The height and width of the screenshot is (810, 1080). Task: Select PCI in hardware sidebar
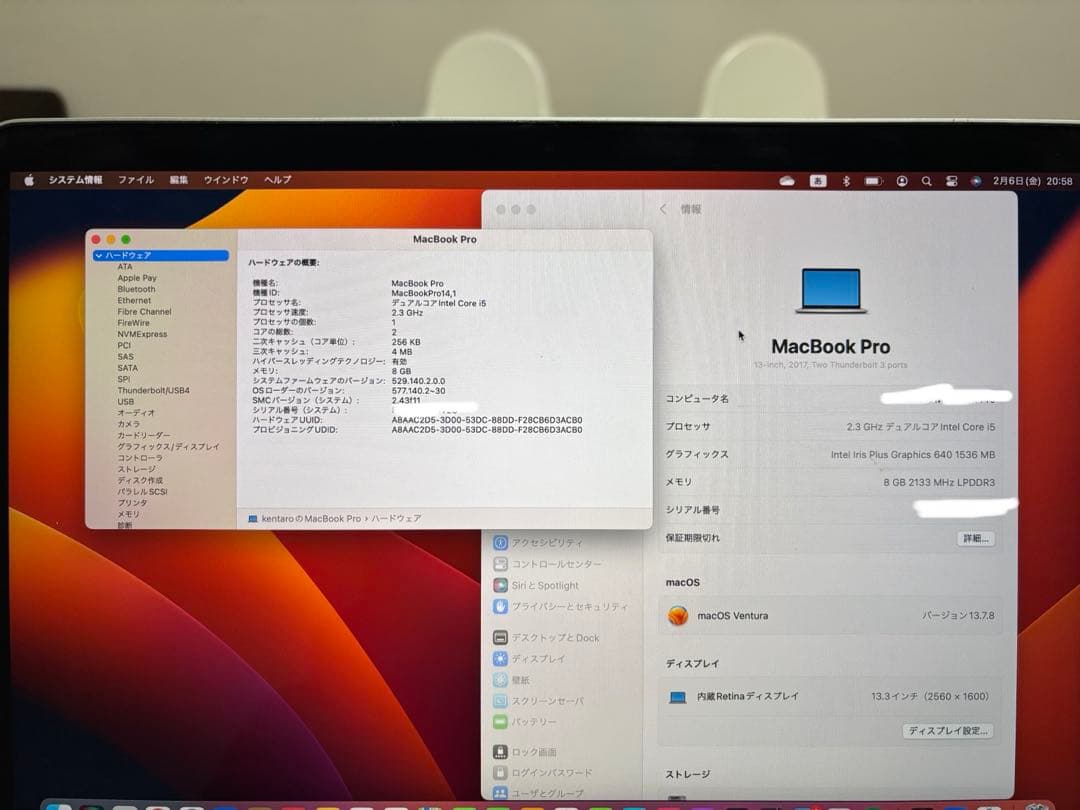point(124,345)
